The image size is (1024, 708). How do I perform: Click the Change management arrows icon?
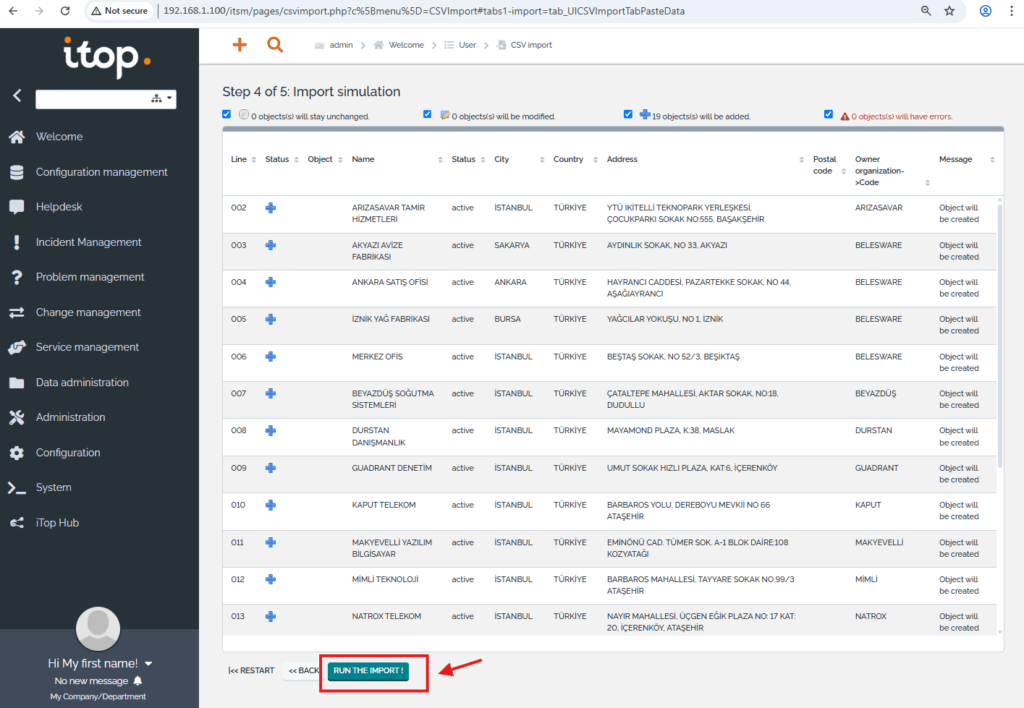17,312
